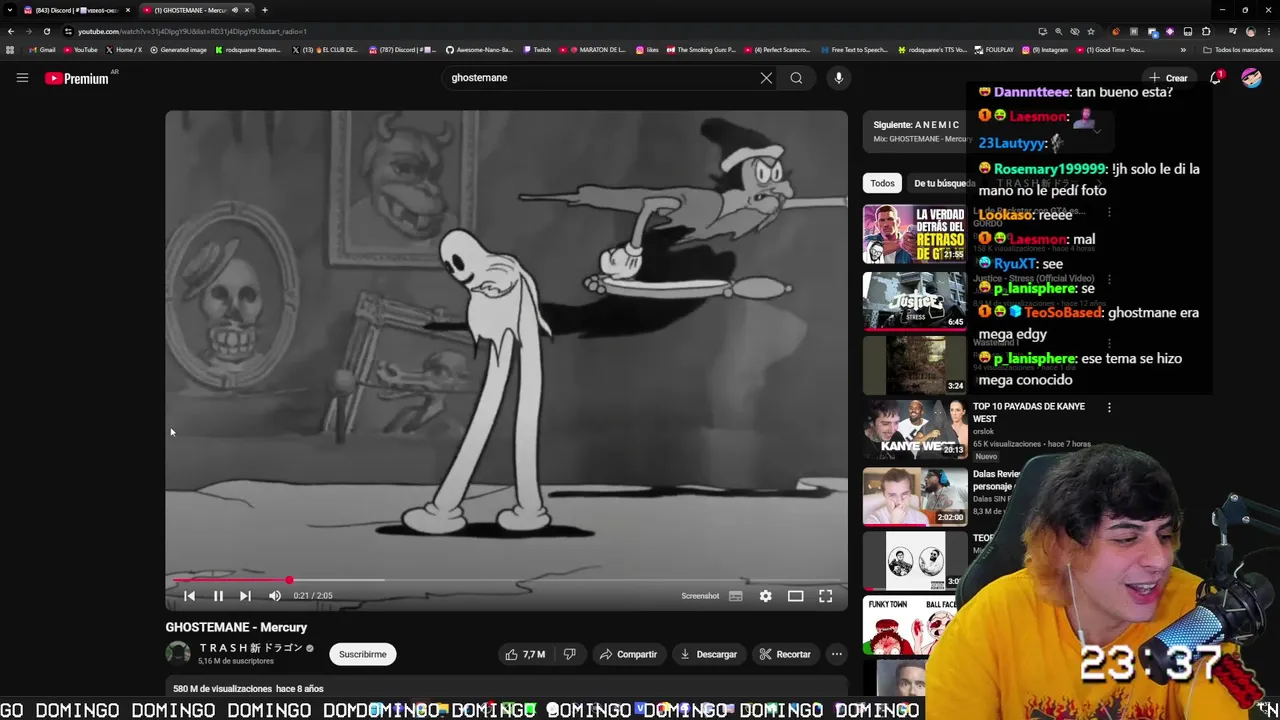Click the youtube.com address bar
This screenshot has height=720, width=1280.
coord(540,31)
